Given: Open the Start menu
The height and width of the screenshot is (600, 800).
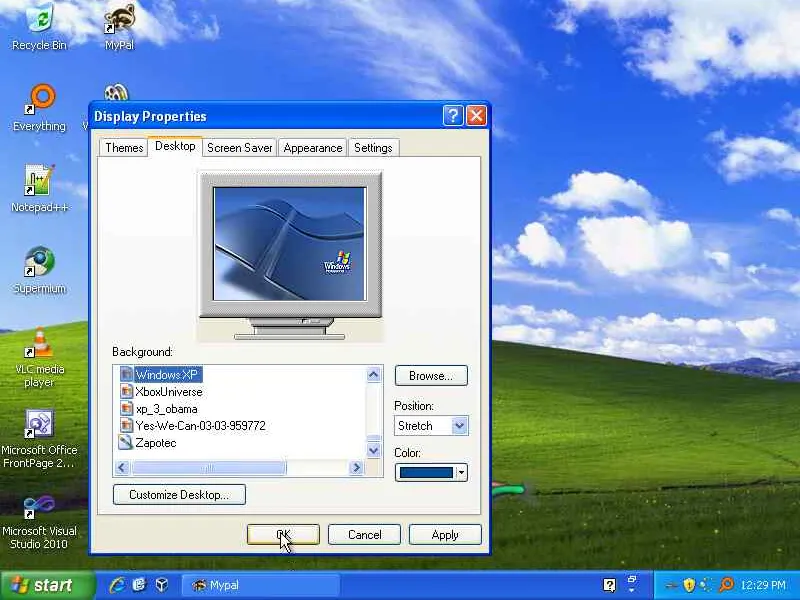Looking at the screenshot, I should [x=47, y=585].
